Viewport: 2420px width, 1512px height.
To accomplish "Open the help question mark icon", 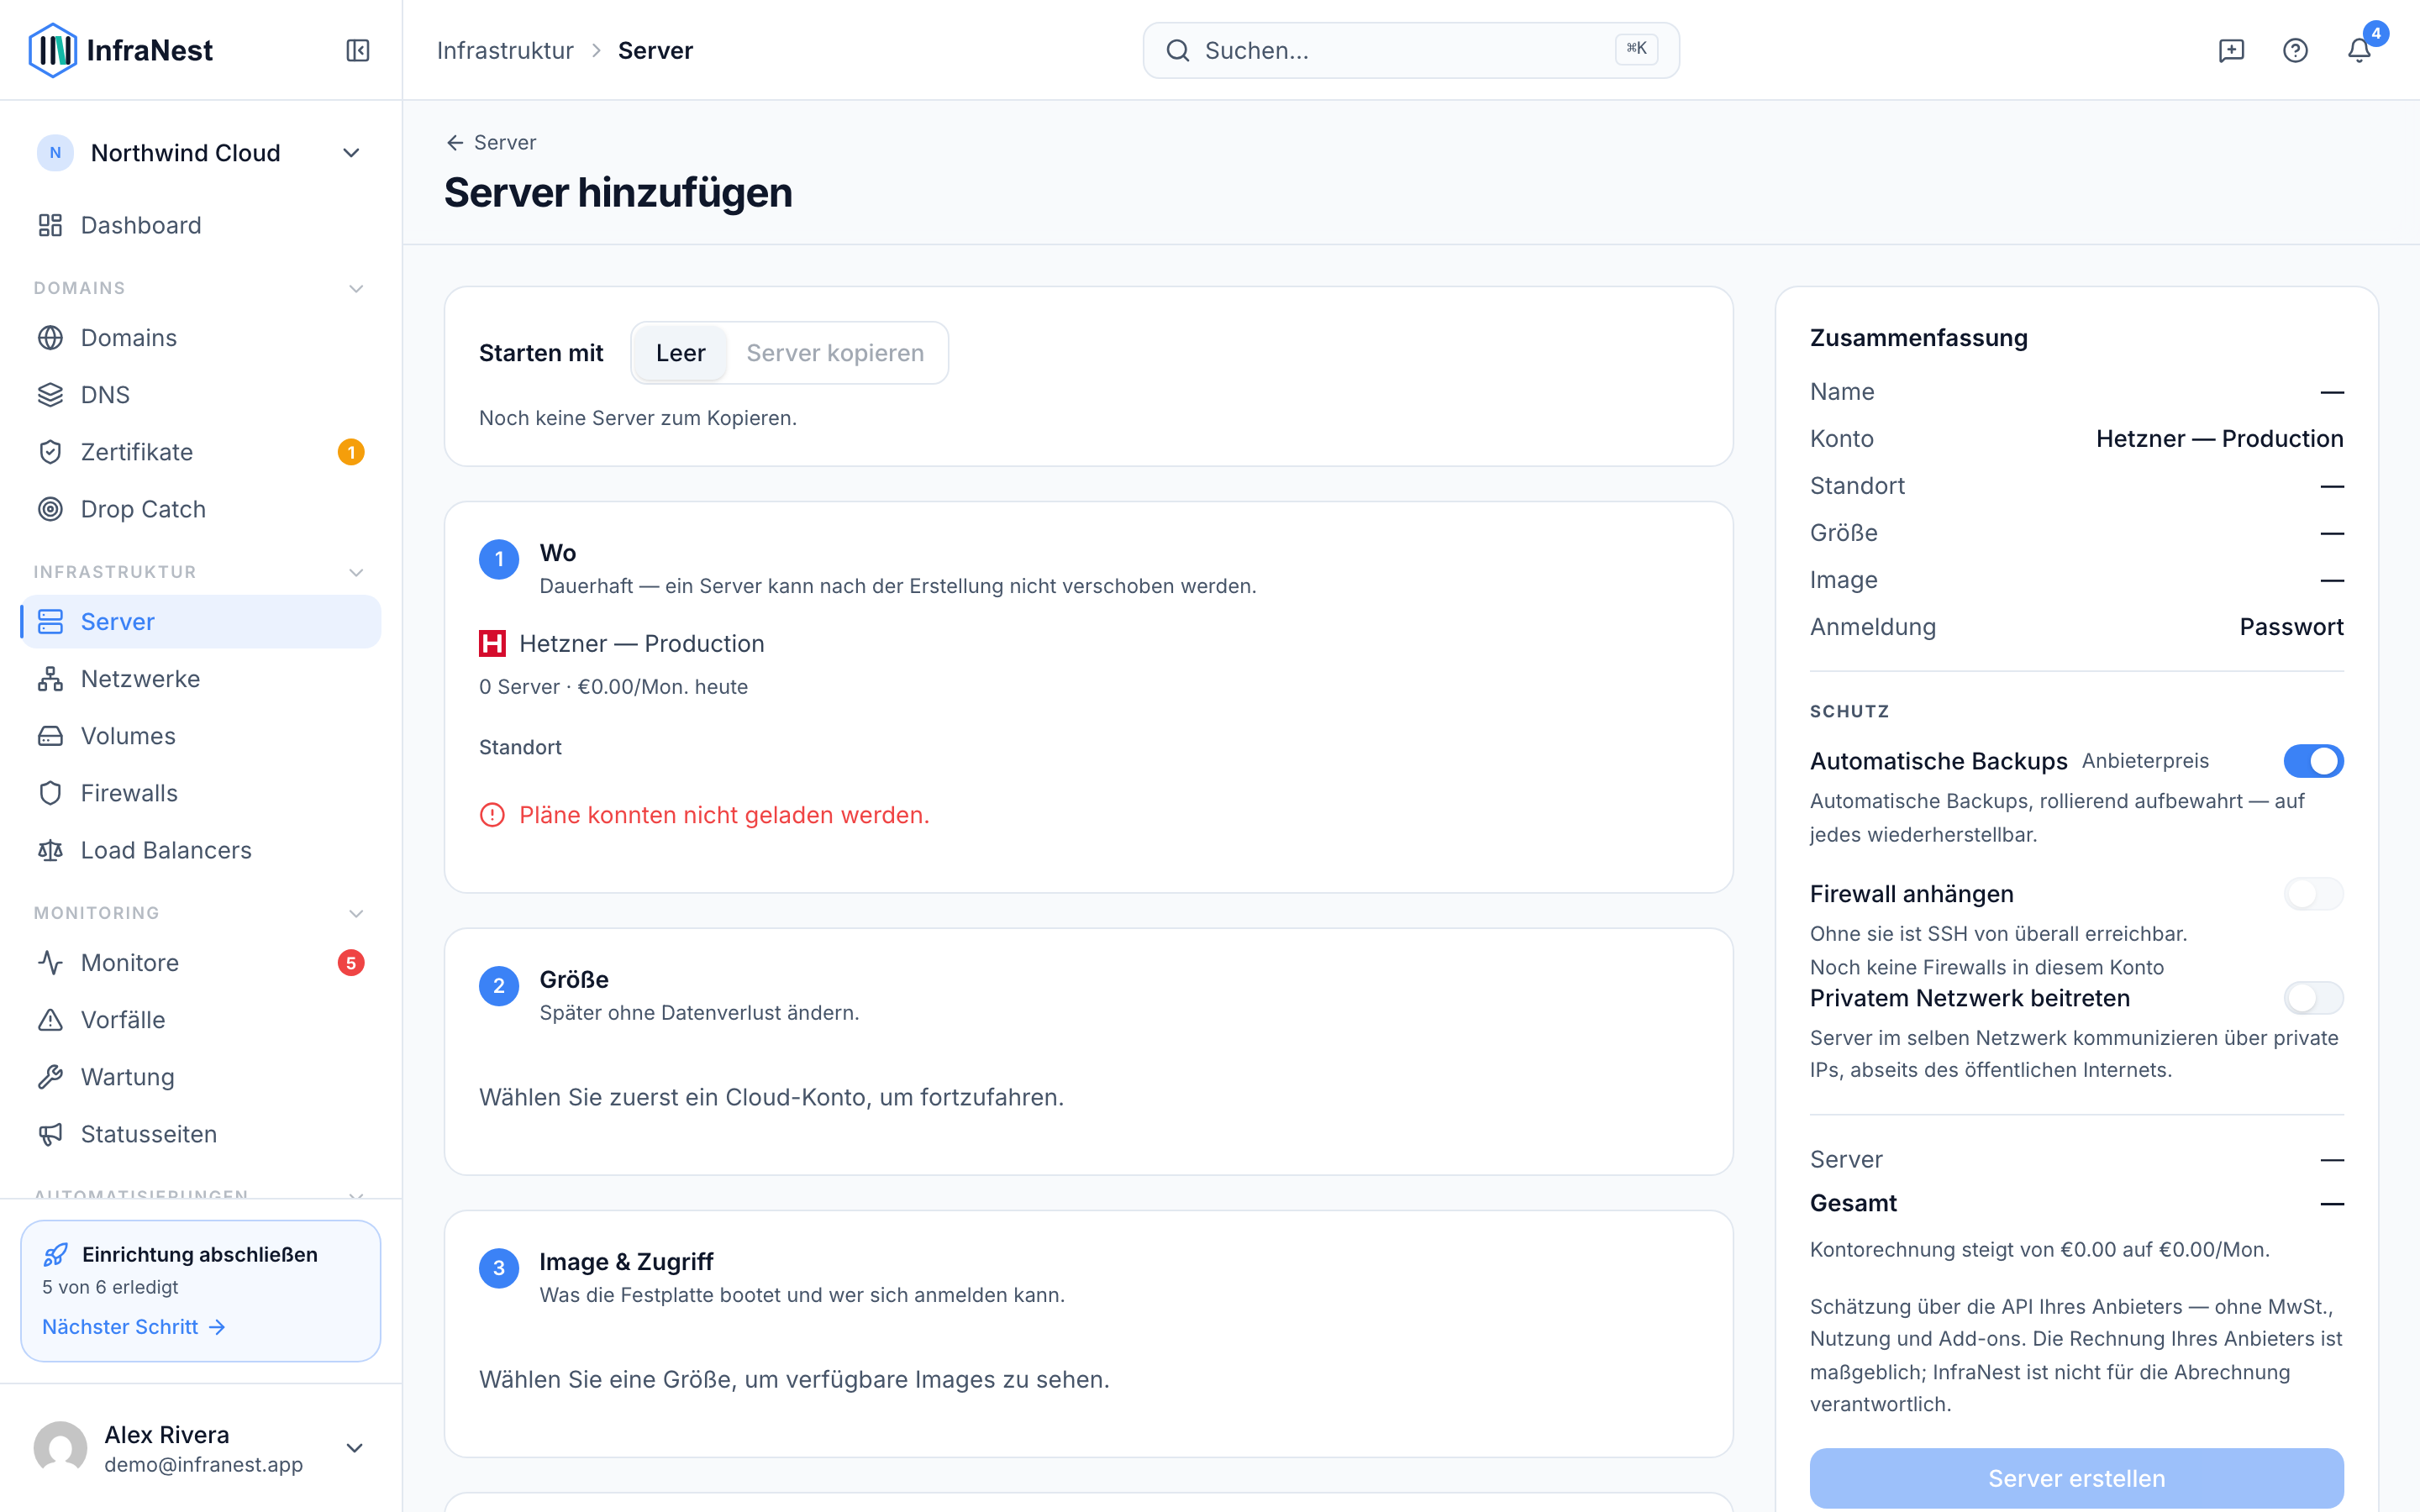I will (x=2295, y=50).
